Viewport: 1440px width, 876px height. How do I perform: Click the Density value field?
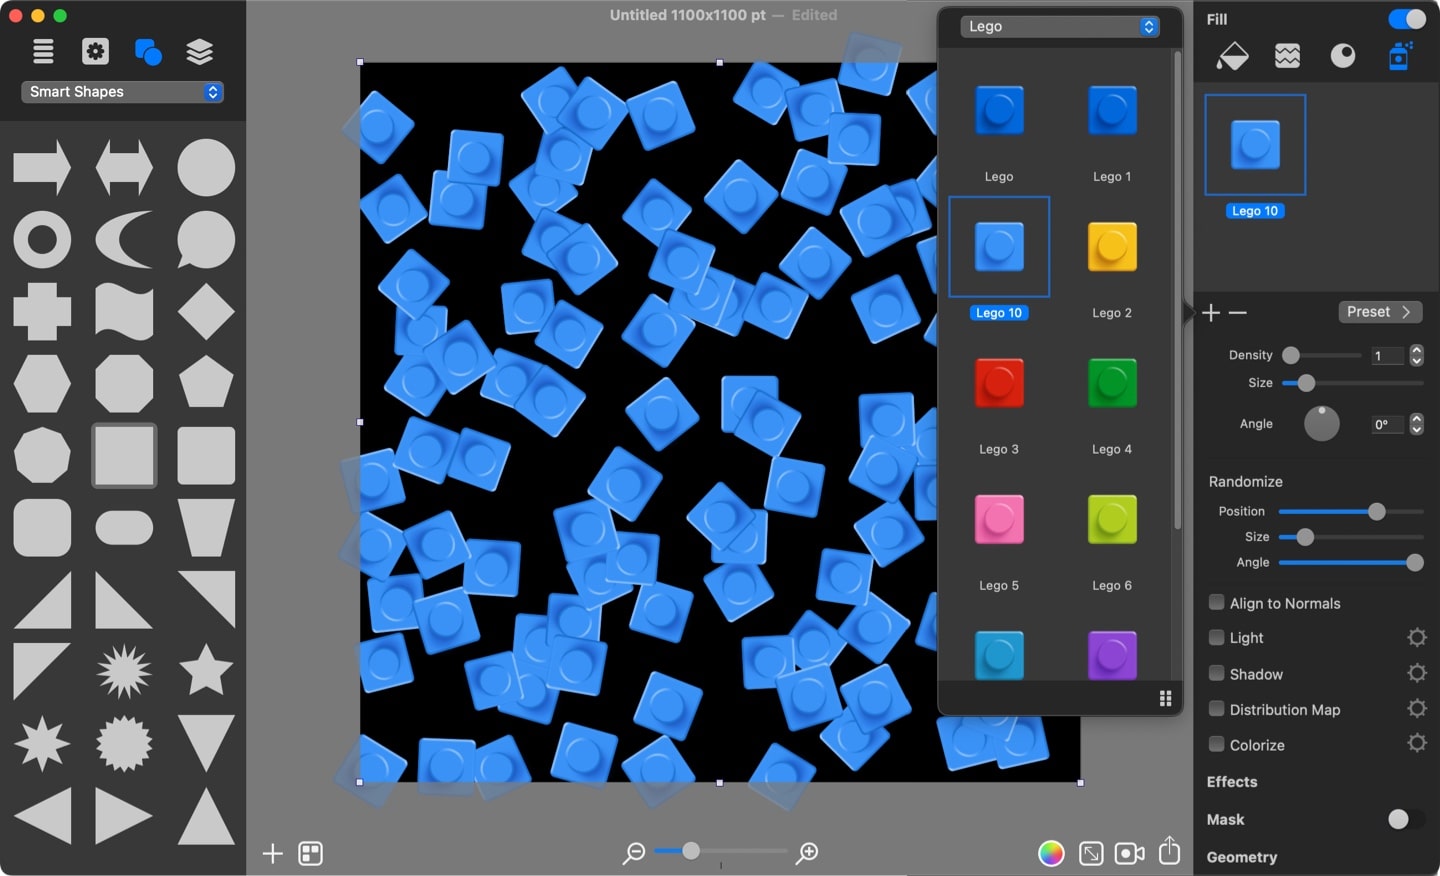pos(1388,356)
